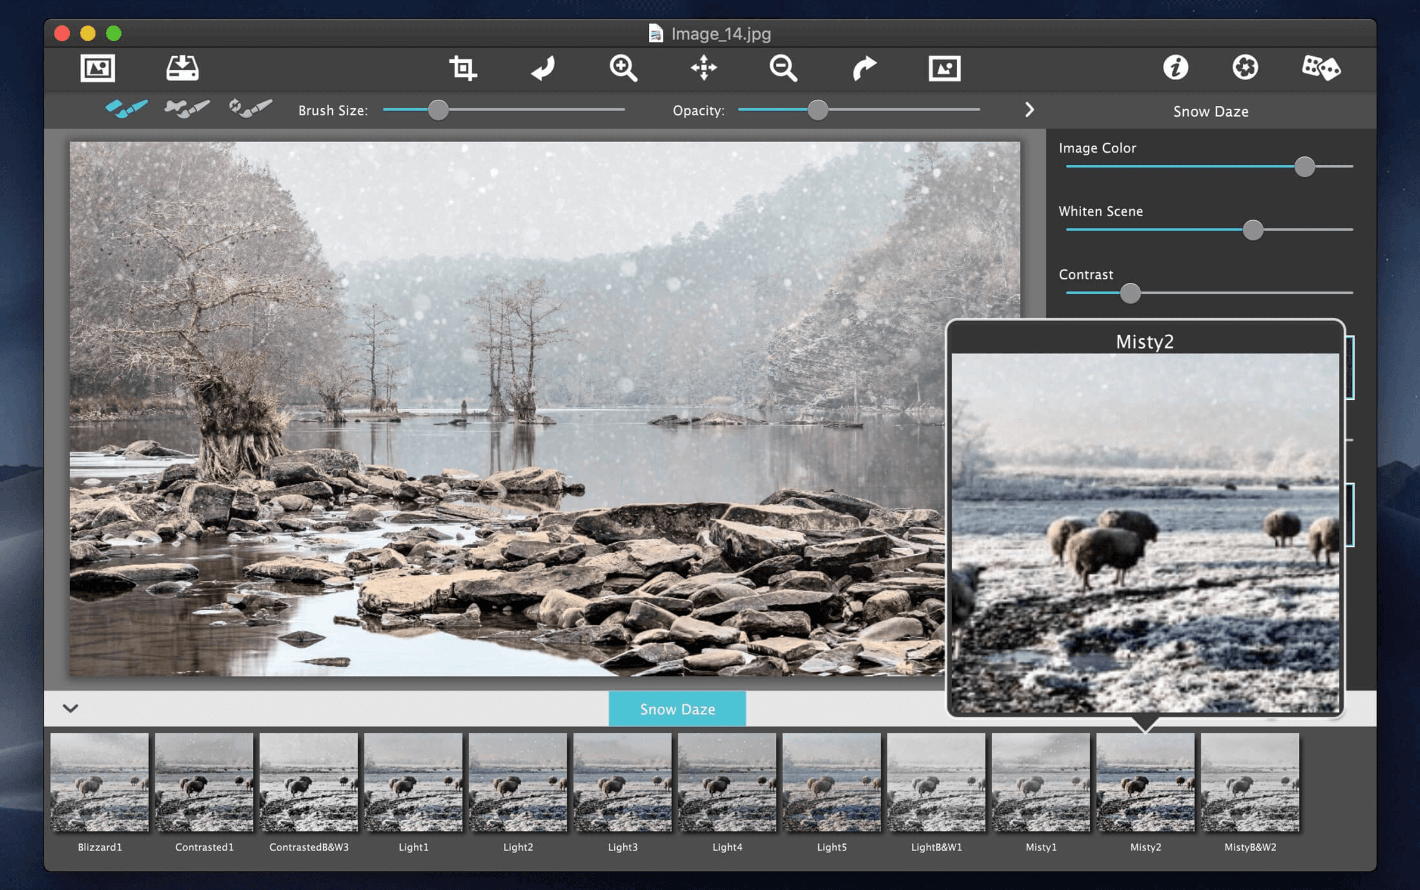
Task: Click the blue Snow Daze tab button
Action: (x=677, y=709)
